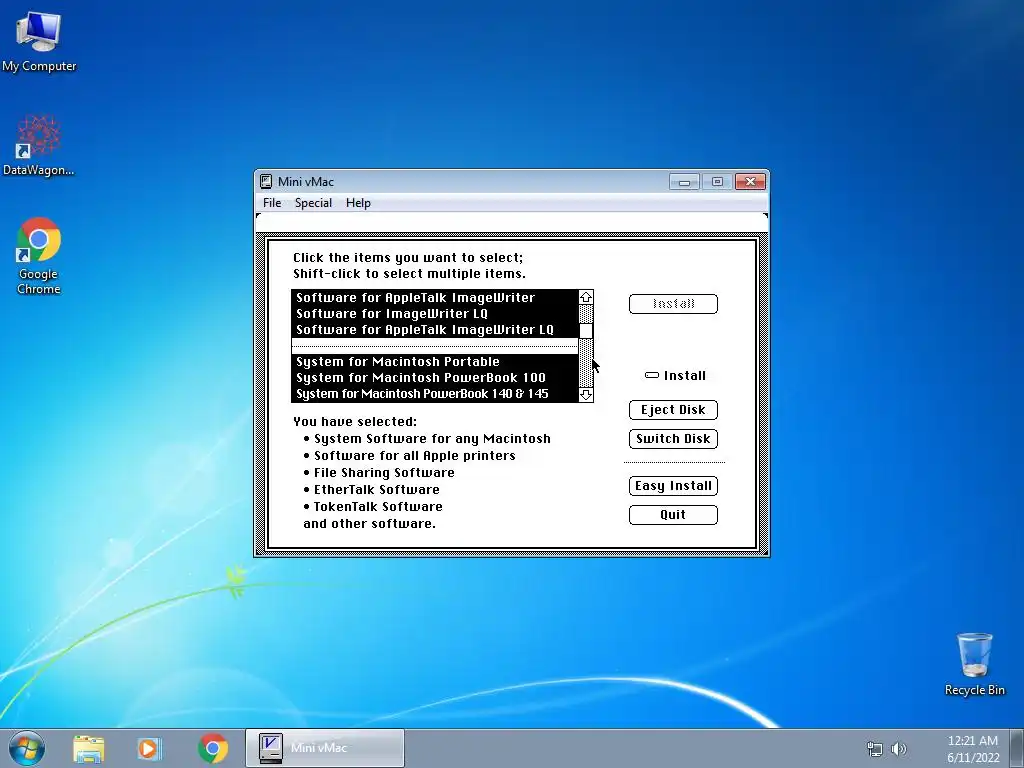
Task: Open the Help menu in Mini vMac
Action: (x=358, y=203)
